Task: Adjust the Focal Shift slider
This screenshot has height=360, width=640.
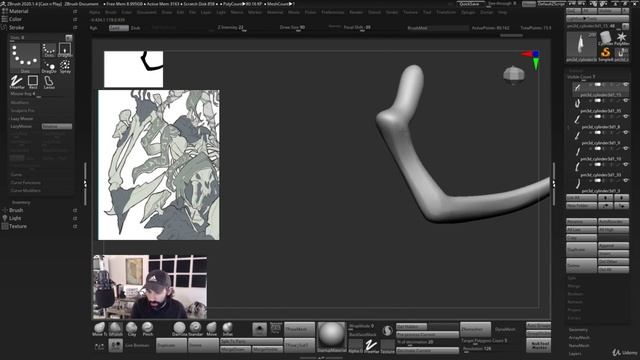Action: (357, 28)
